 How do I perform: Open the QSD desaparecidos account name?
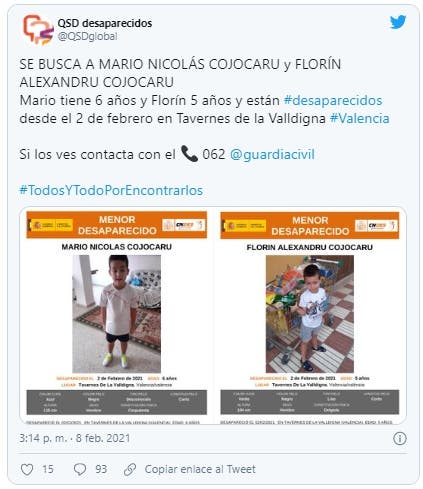[105, 23]
